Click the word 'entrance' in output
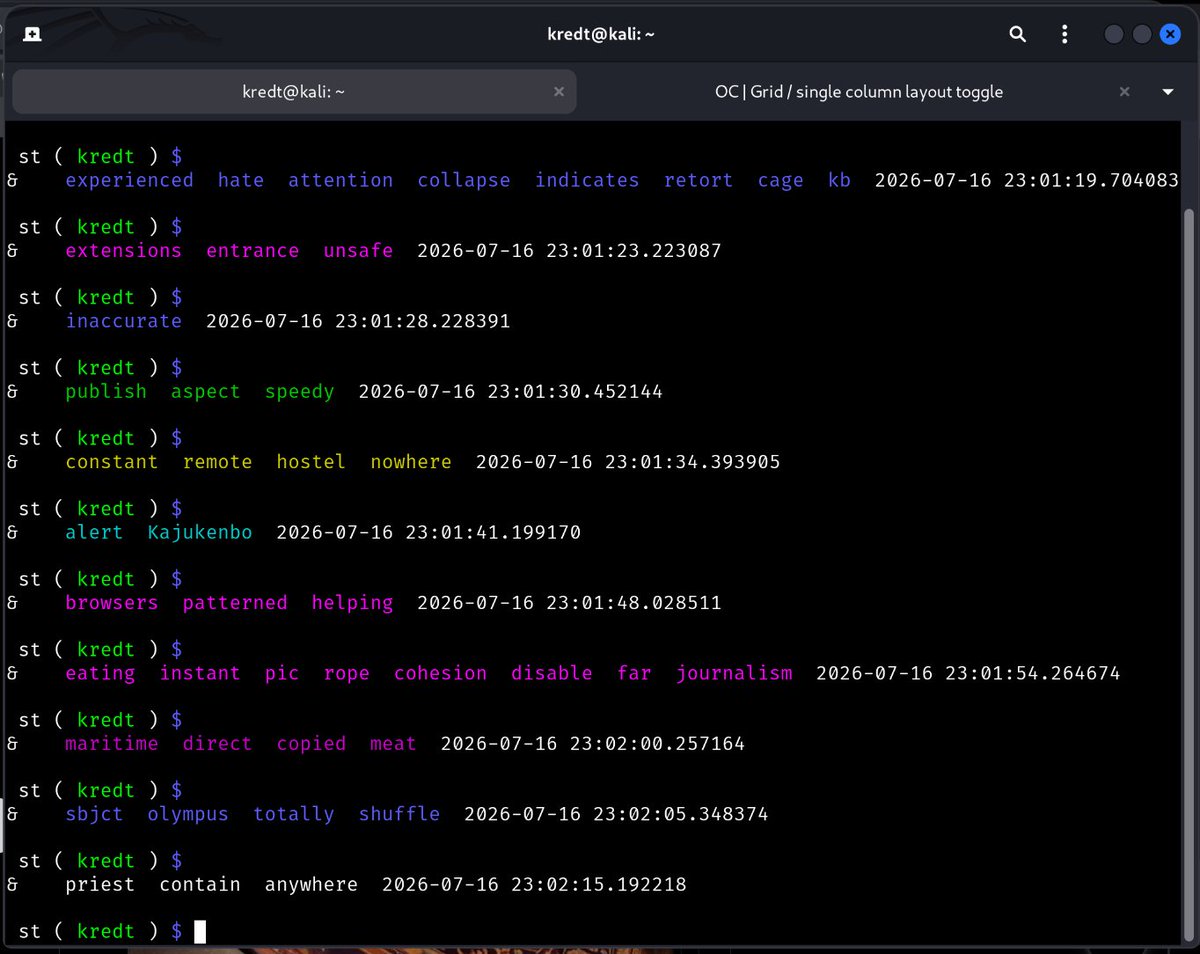 click(252, 251)
